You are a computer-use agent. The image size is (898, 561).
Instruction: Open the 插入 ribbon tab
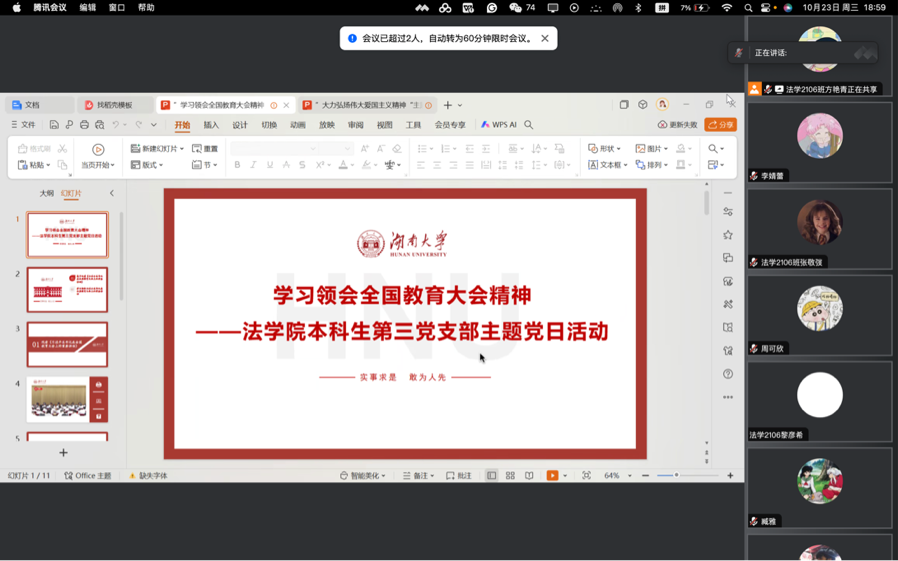211,125
